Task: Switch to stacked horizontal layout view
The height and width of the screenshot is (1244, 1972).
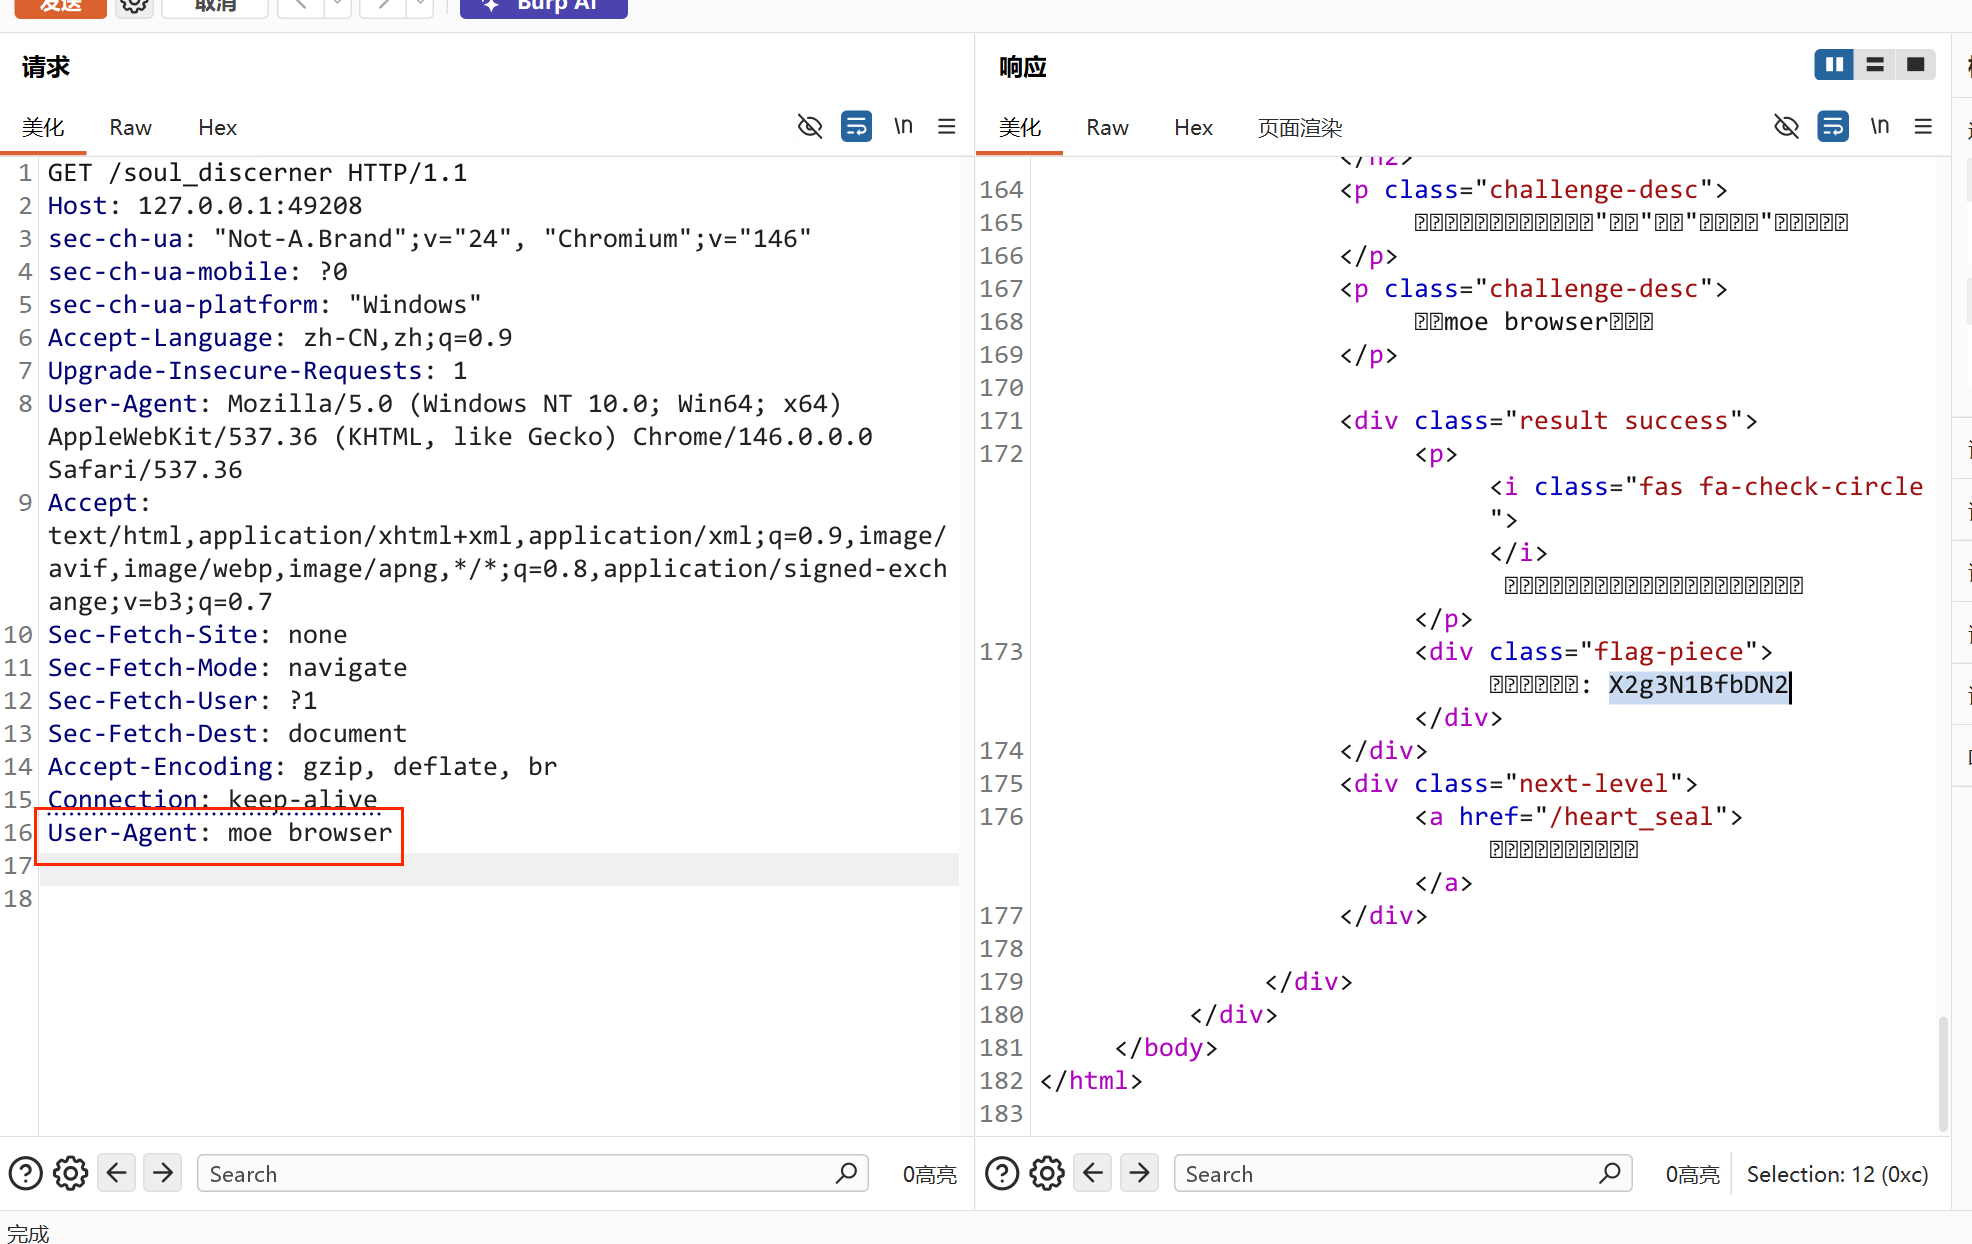Action: point(1875,64)
